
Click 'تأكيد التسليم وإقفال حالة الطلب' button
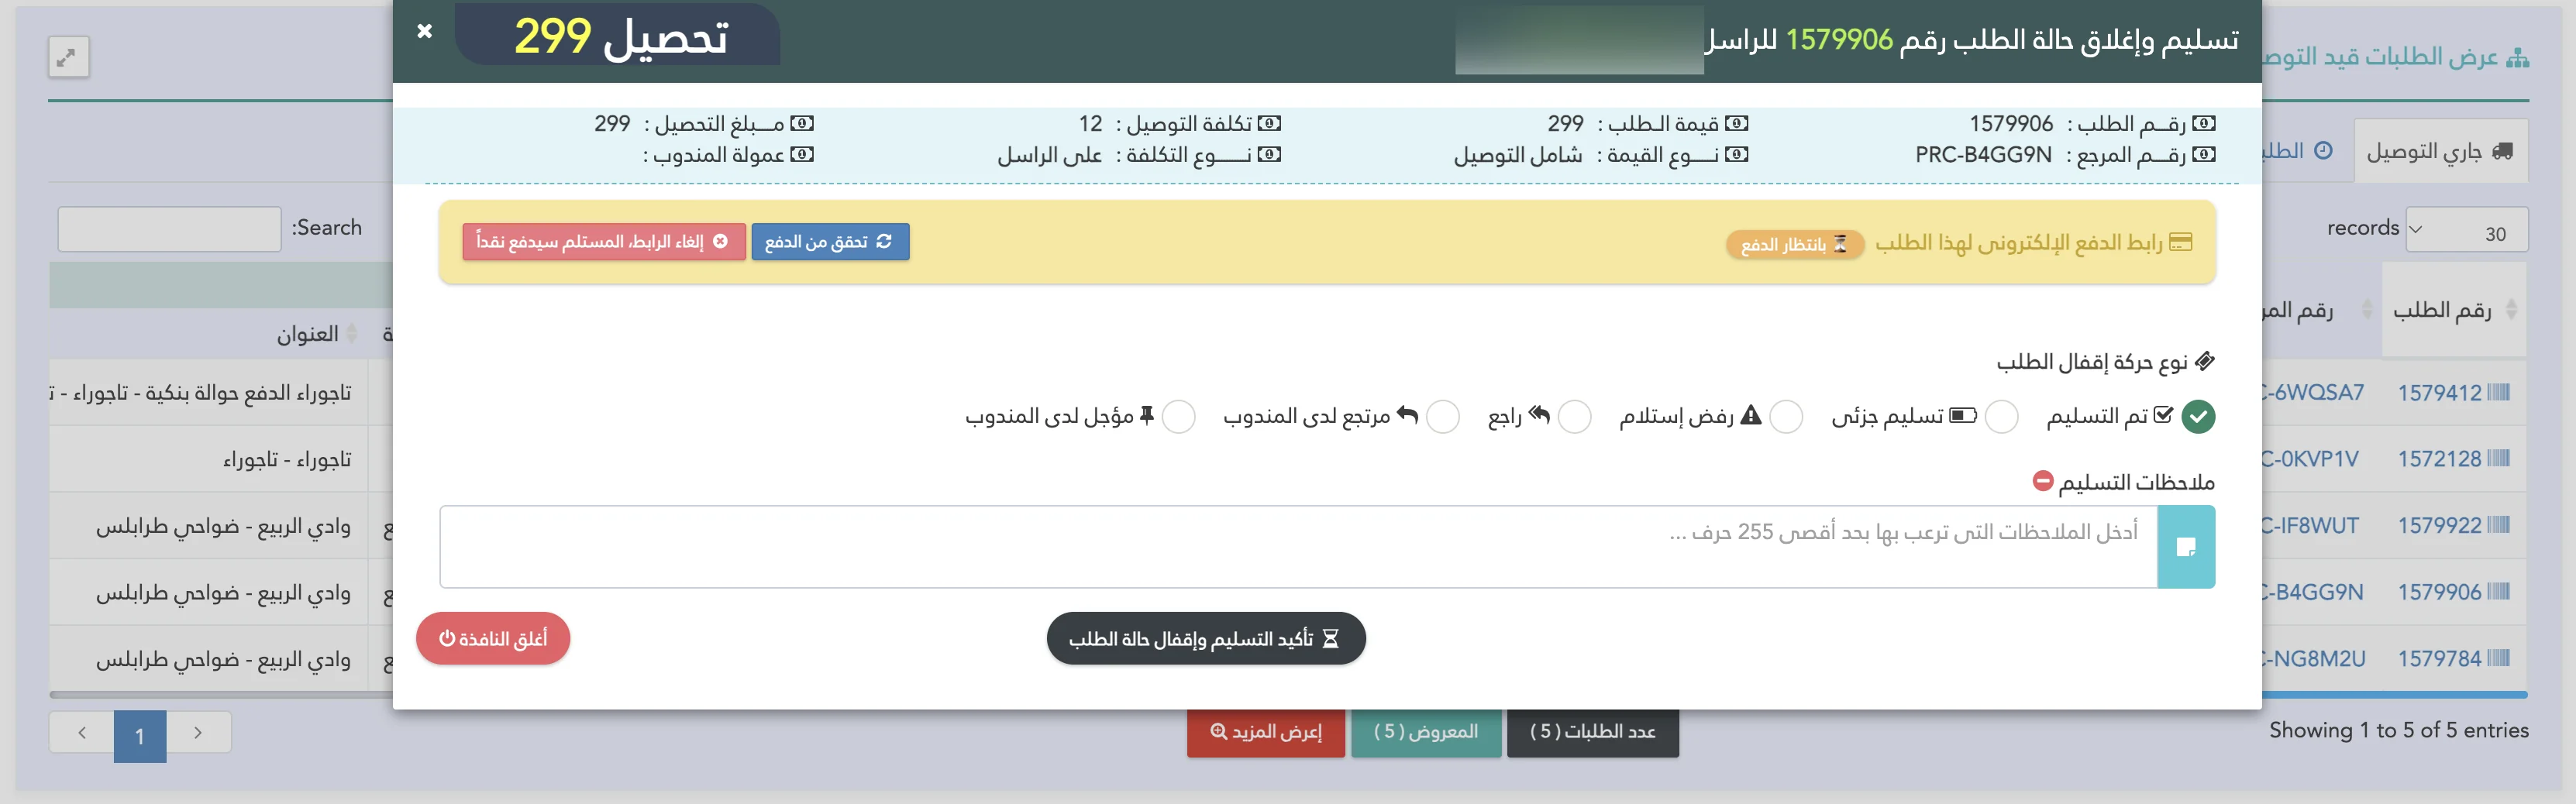point(1206,638)
